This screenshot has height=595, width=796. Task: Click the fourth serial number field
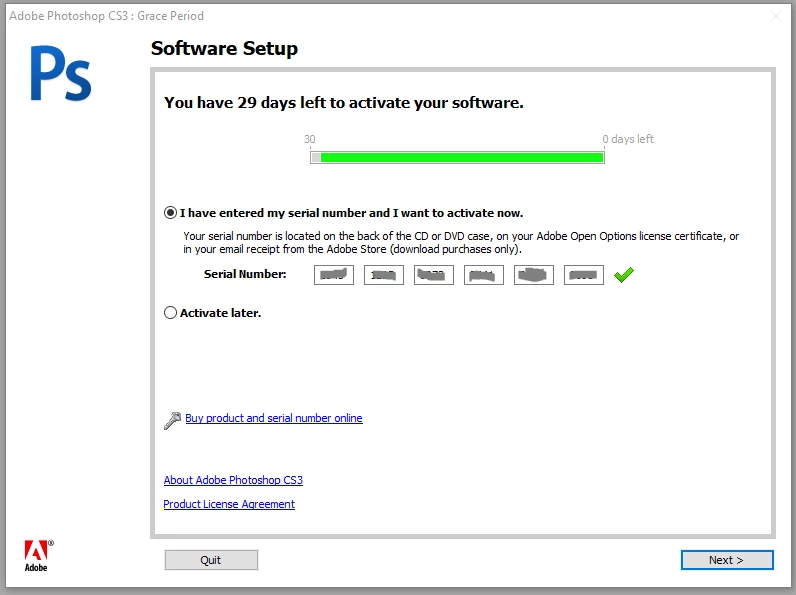[x=484, y=275]
